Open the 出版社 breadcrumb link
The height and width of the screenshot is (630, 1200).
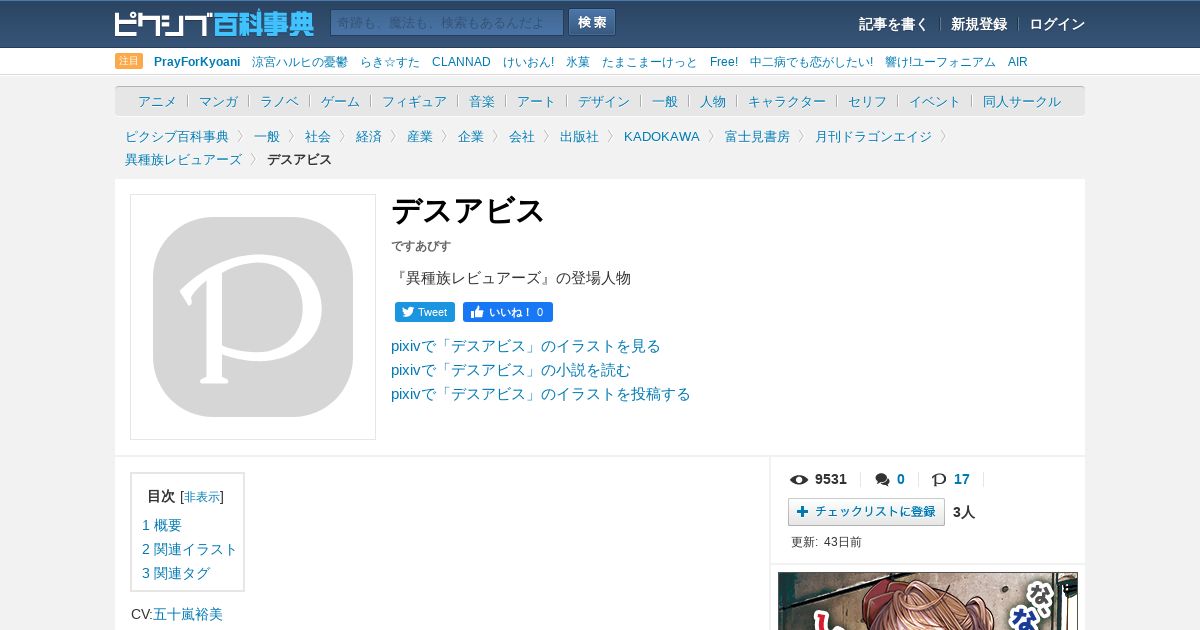(579, 136)
